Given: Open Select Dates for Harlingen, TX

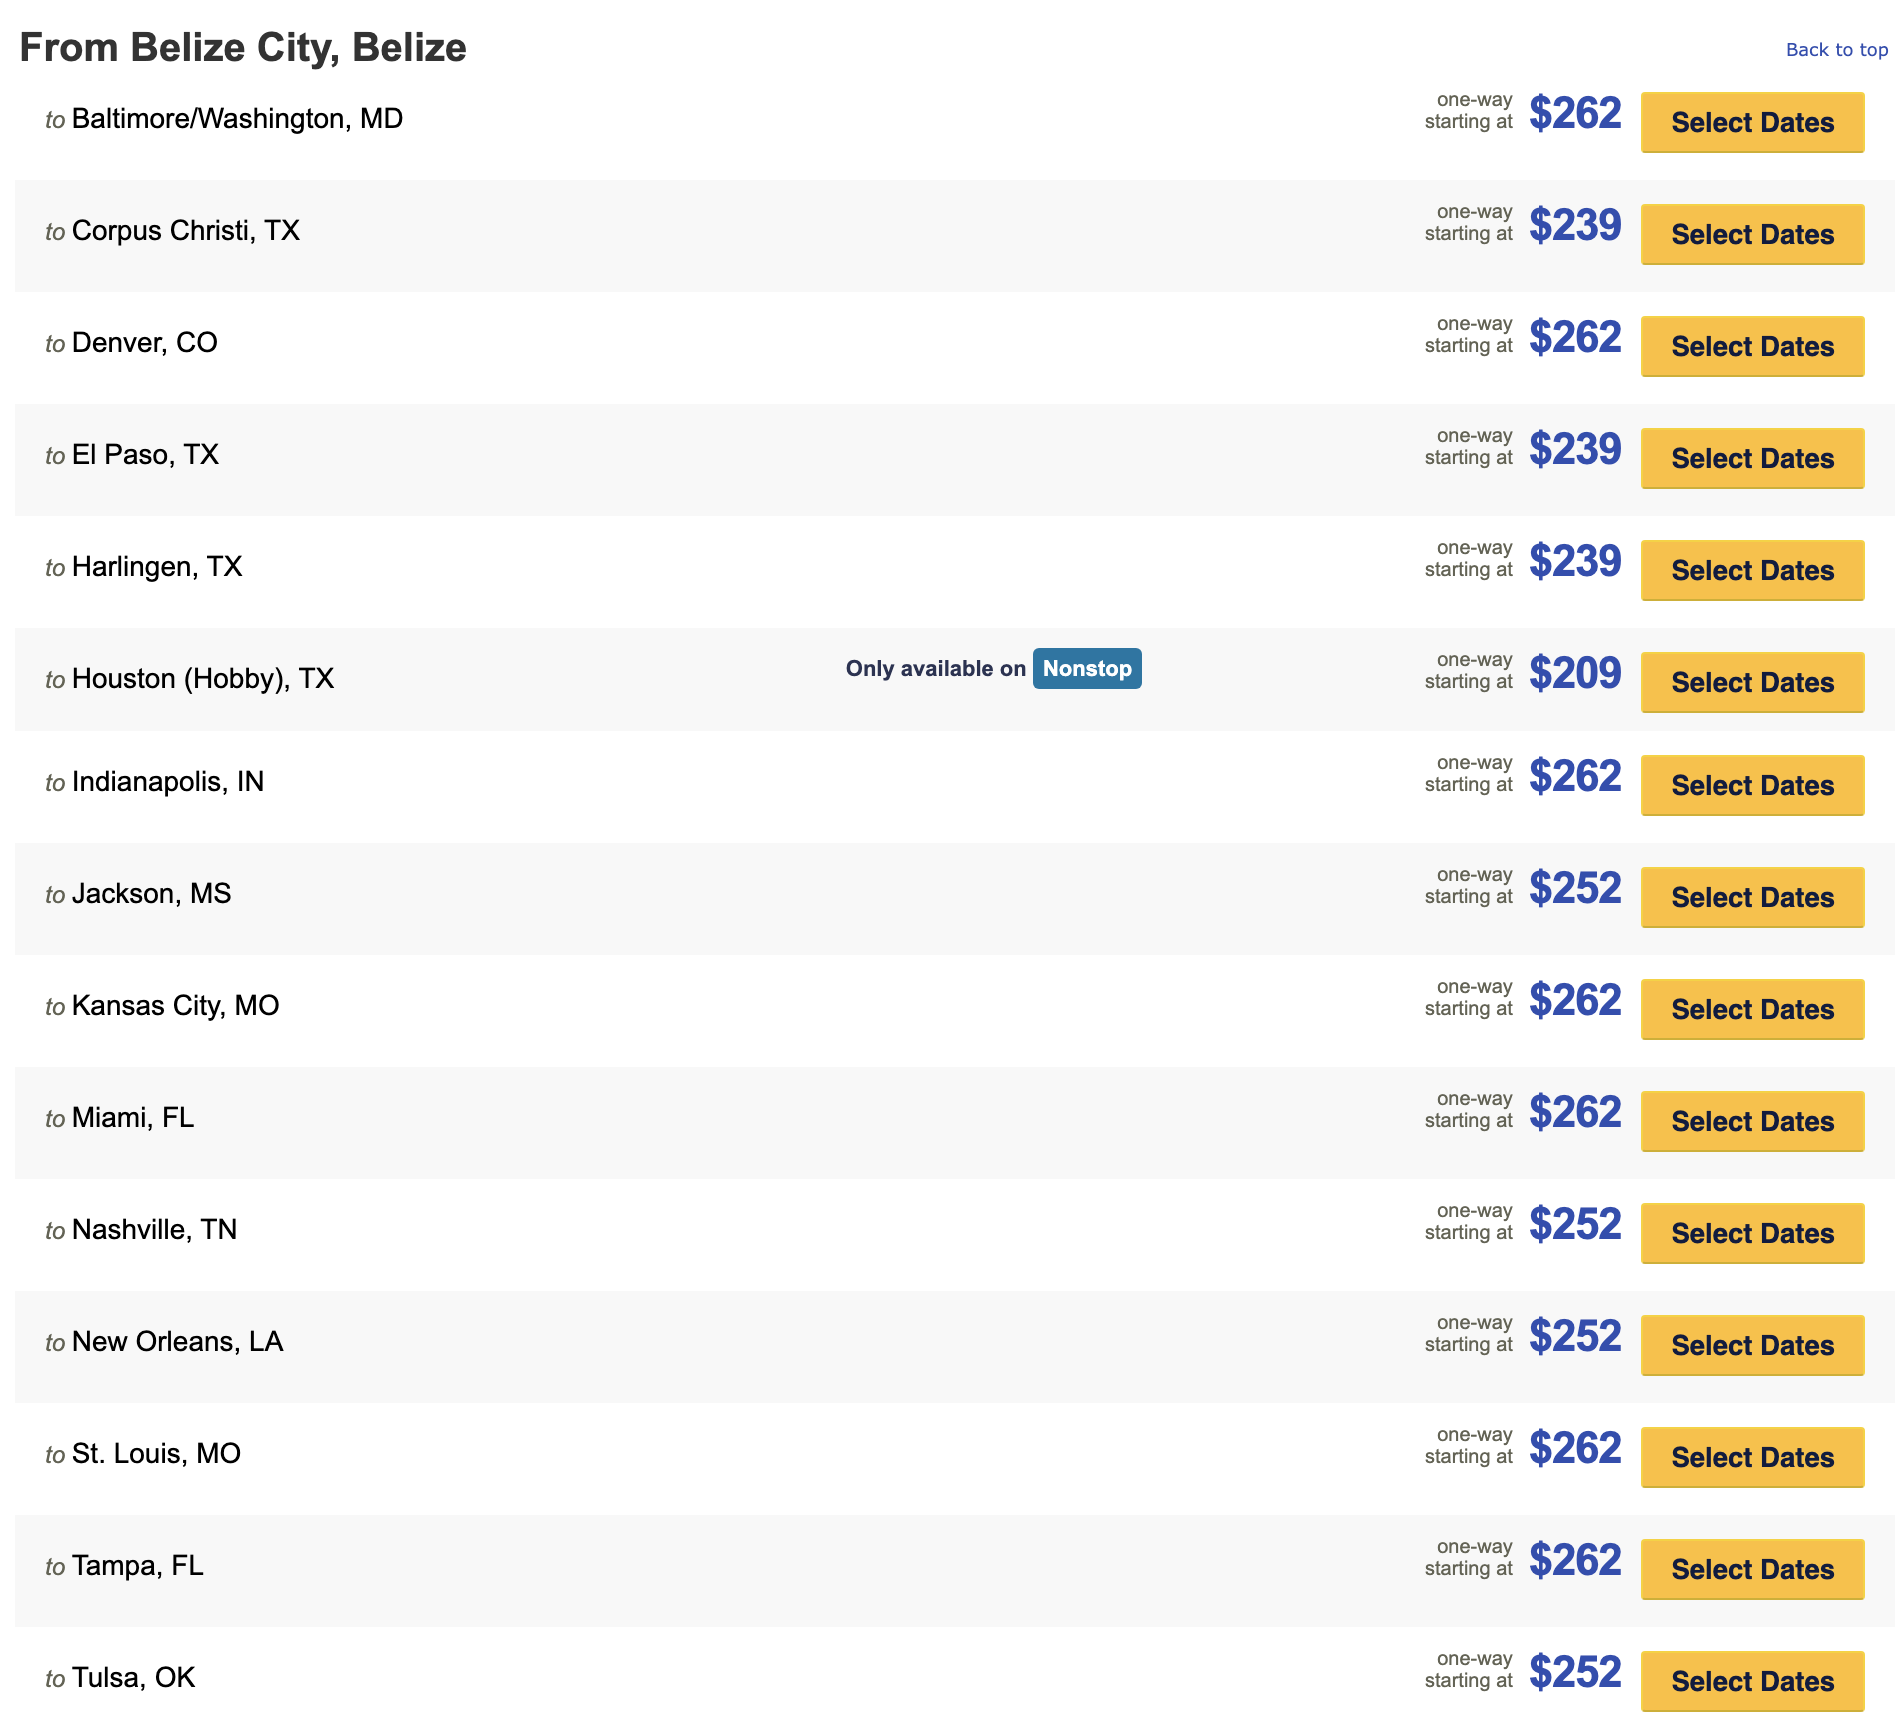Looking at the screenshot, I should click(1752, 571).
